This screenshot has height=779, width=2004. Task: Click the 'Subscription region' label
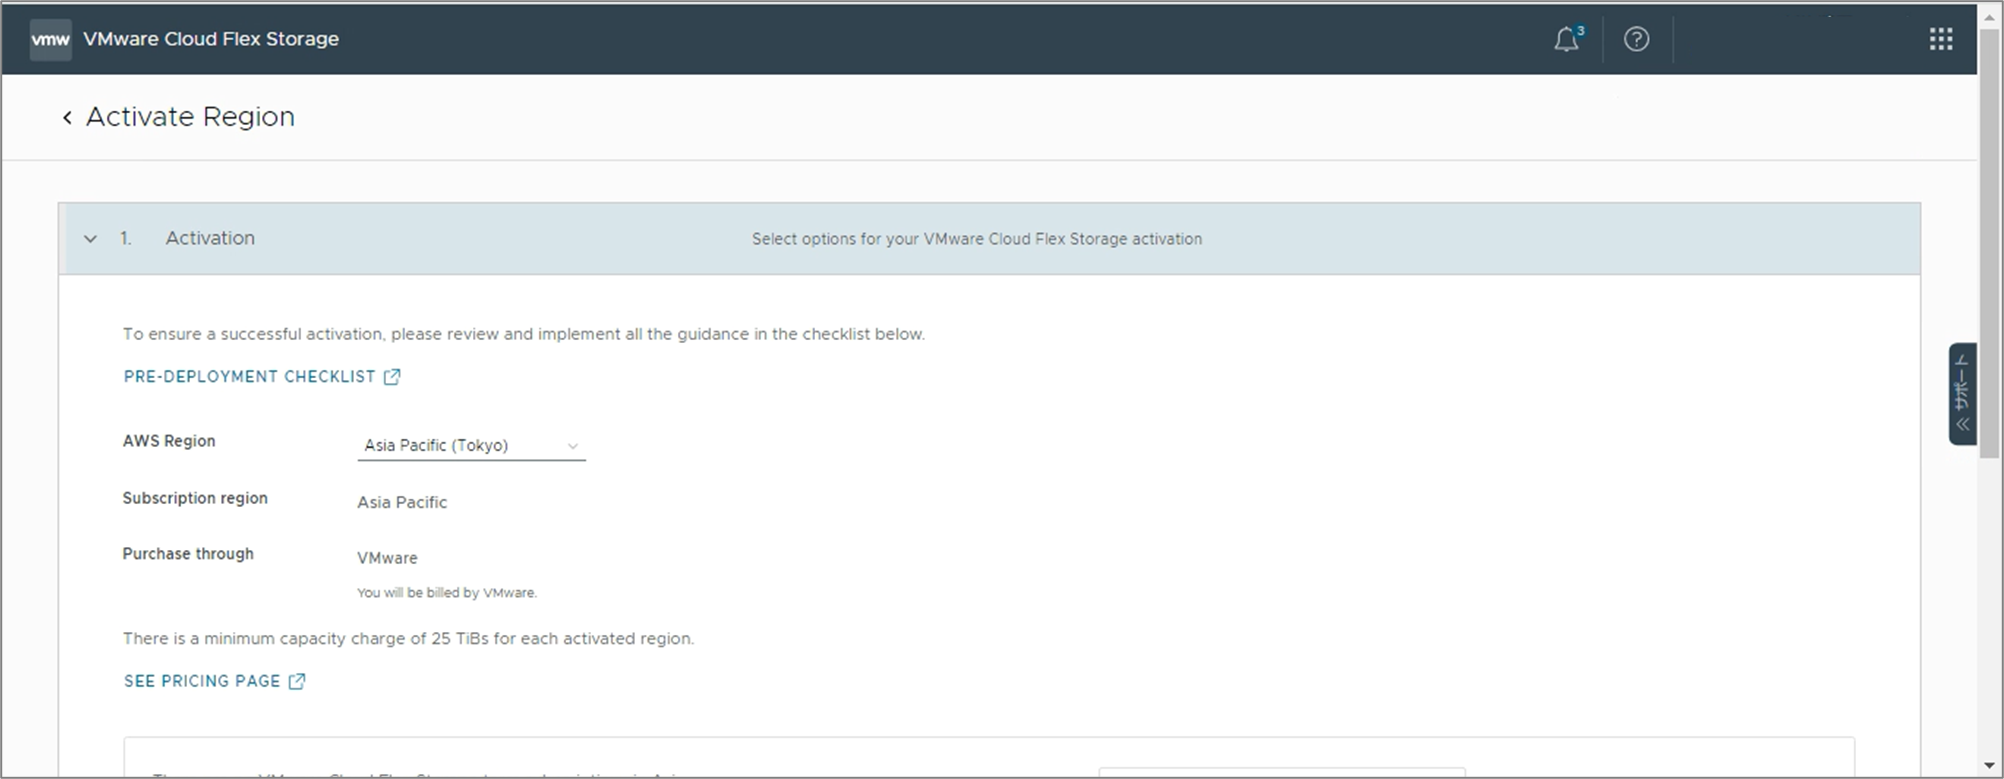(195, 498)
